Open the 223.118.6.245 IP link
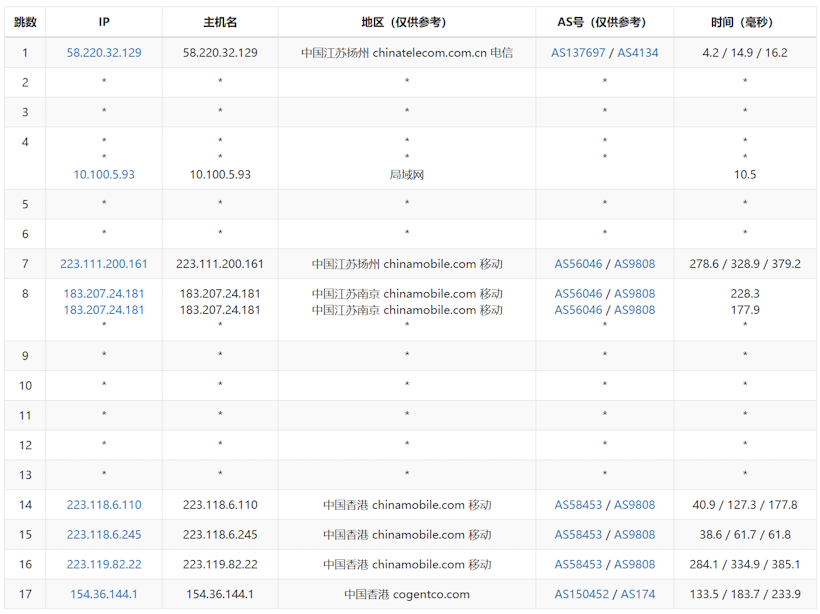The height and width of the screenshot is (614, 820). tap(104, 535)
